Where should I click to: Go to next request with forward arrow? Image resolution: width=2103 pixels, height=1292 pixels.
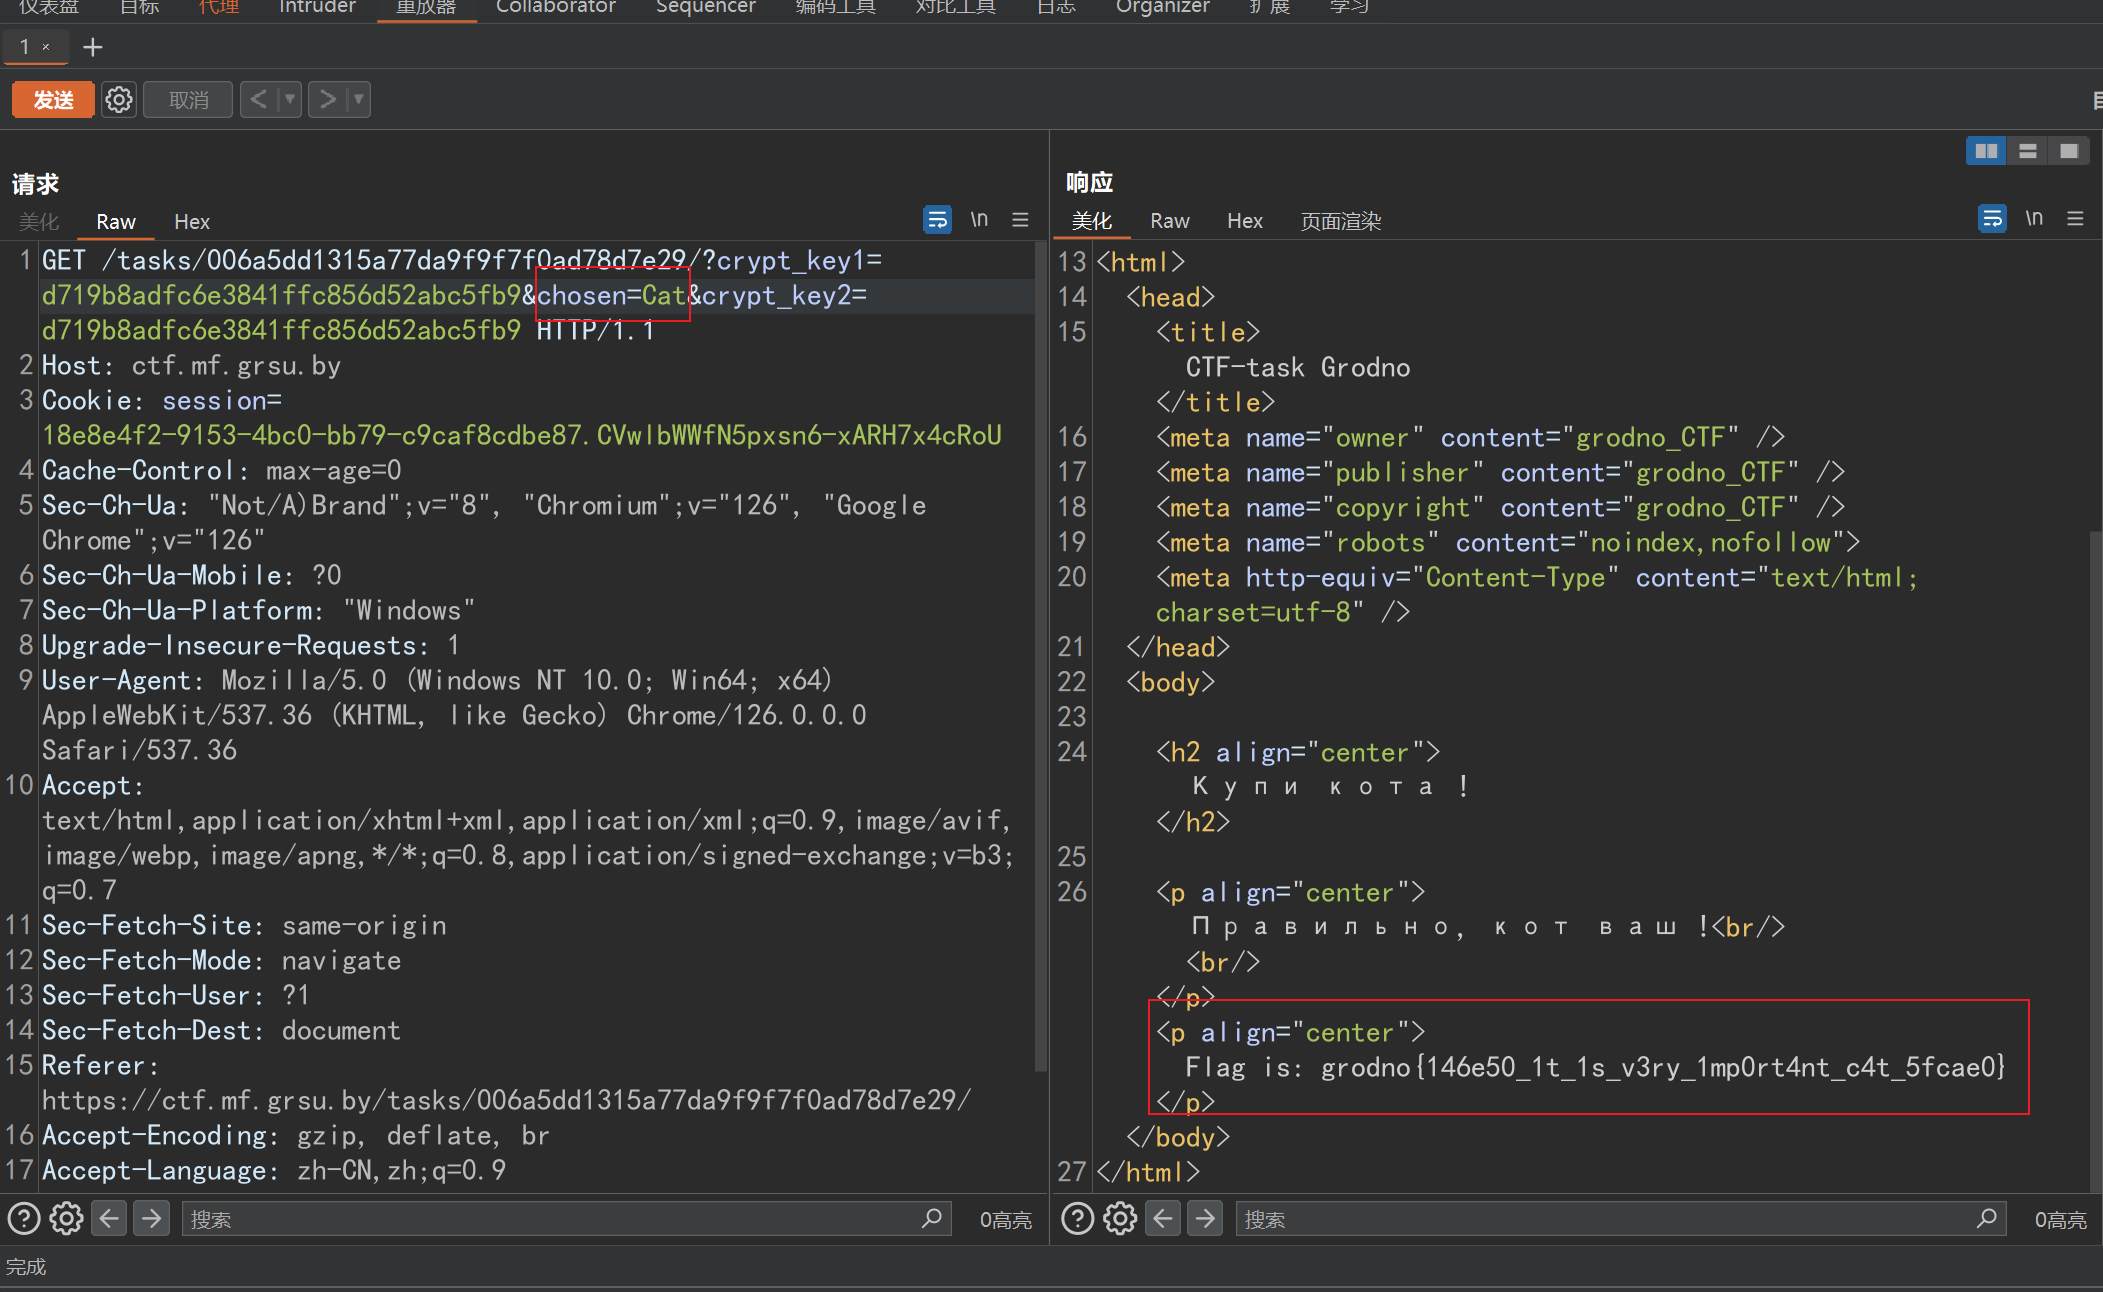point(326,100)
